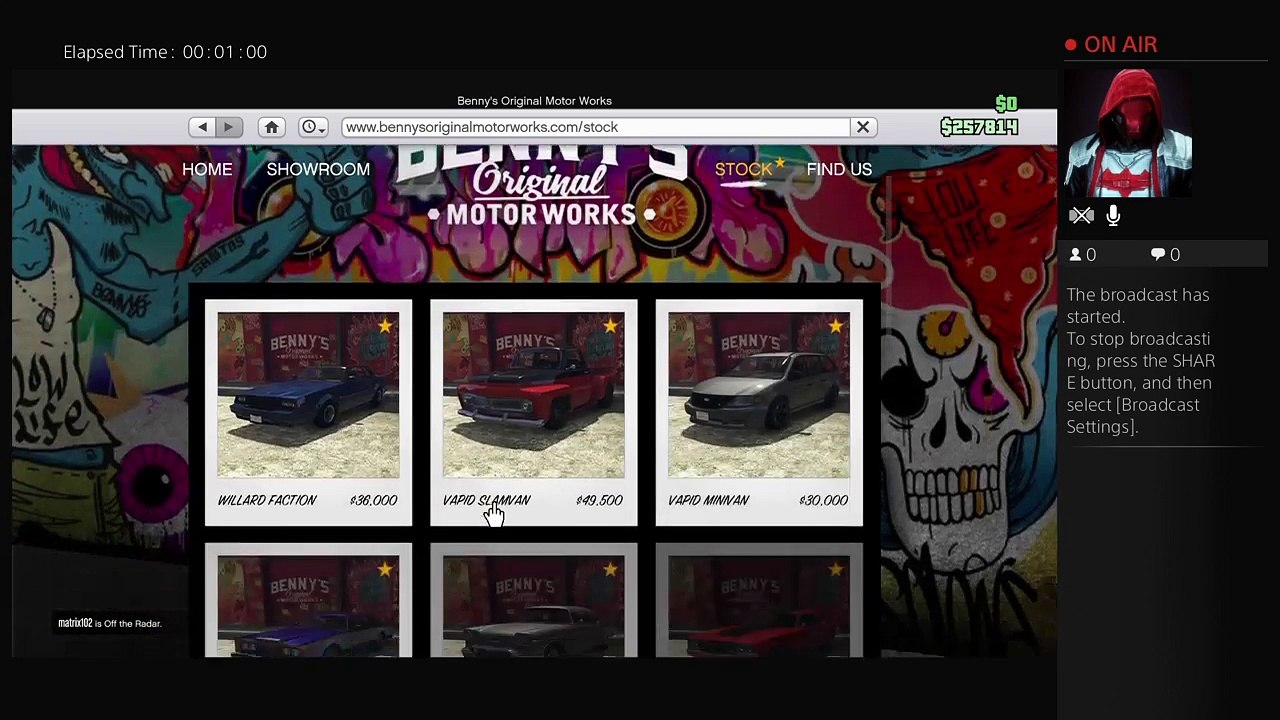Click the Benny's Original Motor Works page title

click(534, 101)
